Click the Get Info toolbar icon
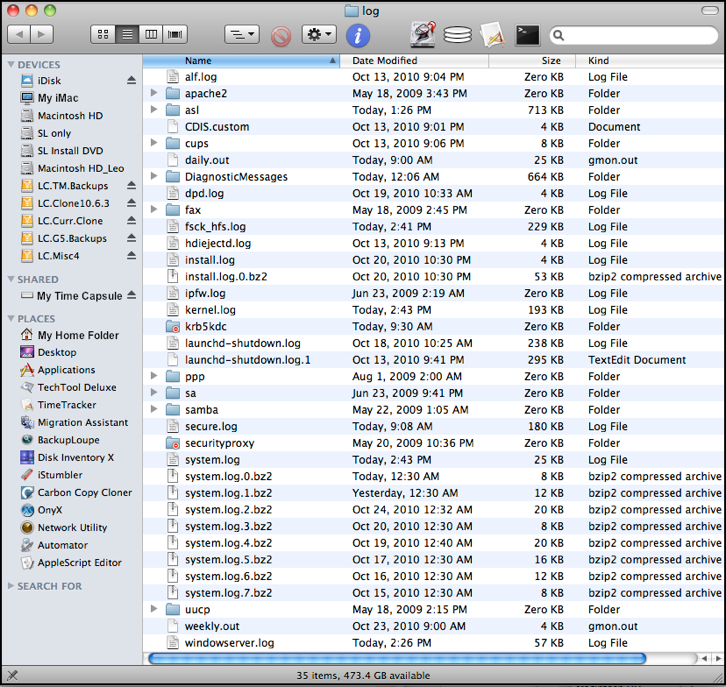726x687 pixels. (x=358, y=35)
